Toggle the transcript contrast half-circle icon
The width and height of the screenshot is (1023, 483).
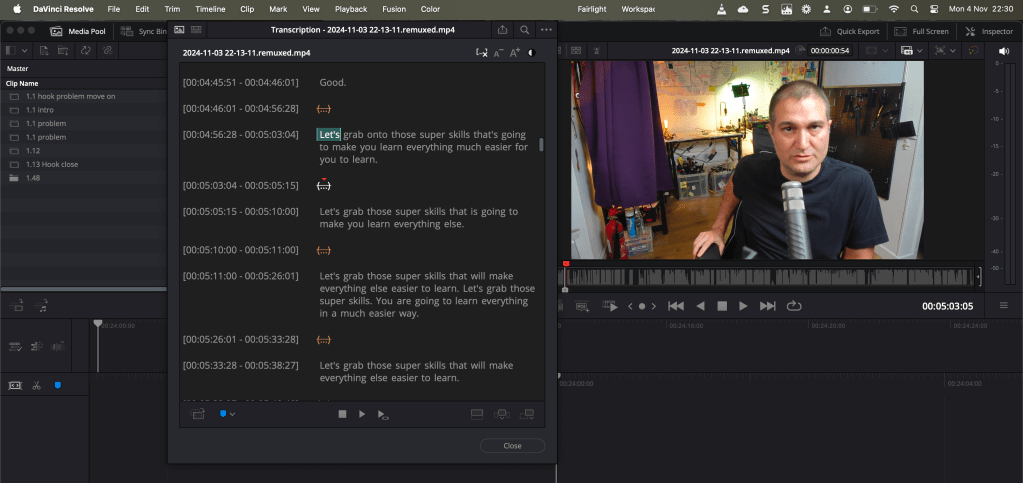531,53
